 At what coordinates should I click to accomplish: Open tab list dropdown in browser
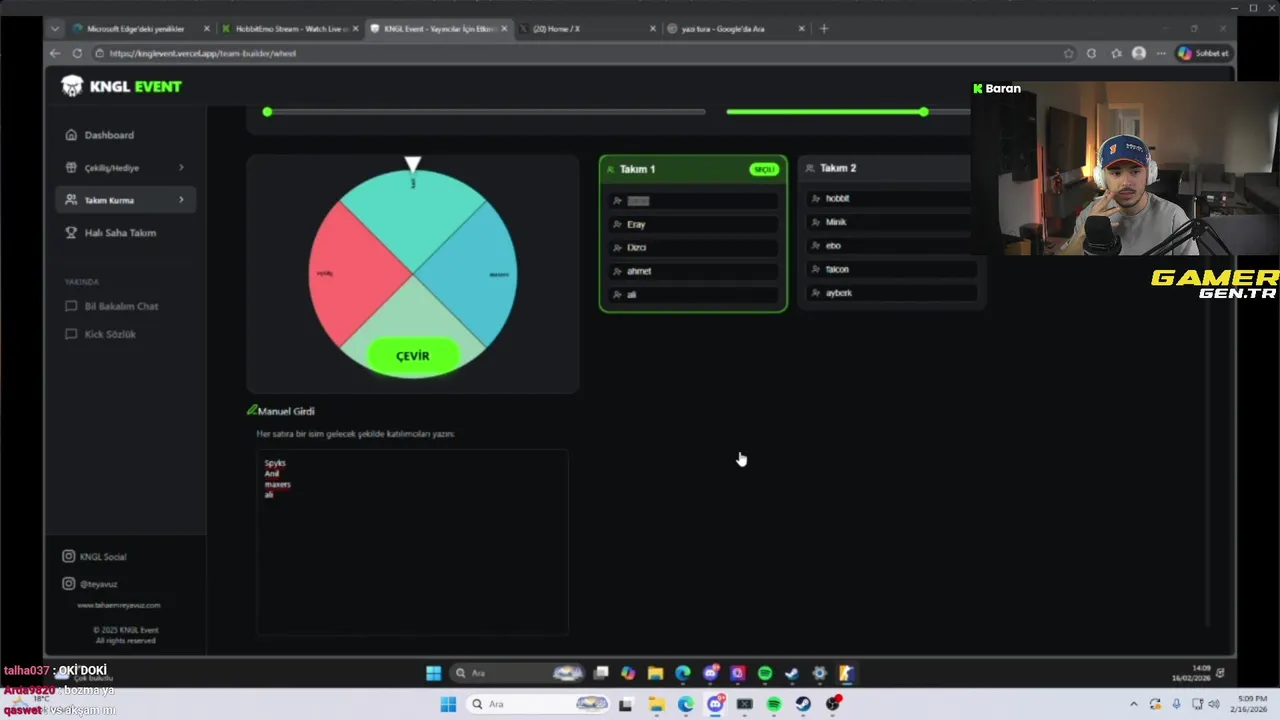pyautogui.click(x=55, y=29)
